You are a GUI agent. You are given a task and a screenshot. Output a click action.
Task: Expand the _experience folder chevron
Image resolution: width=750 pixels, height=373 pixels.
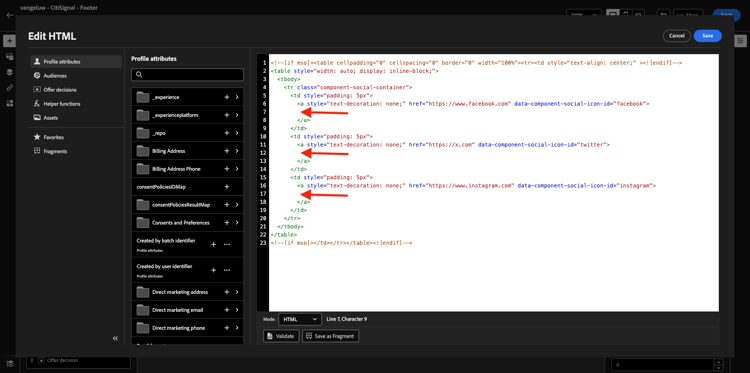pyautogui.click(x=237, y=97)
